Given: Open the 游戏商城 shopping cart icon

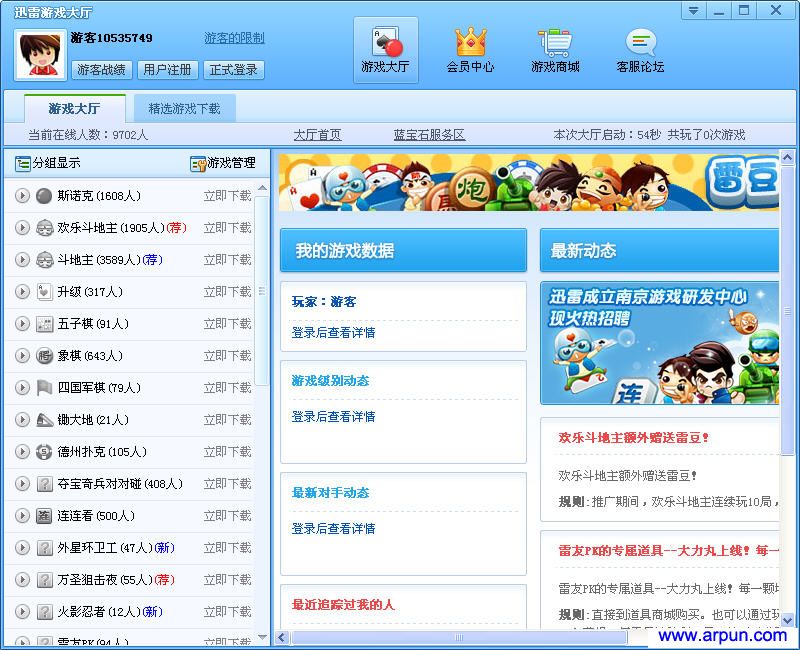Looking at the screenshot, I should [555, 50].
